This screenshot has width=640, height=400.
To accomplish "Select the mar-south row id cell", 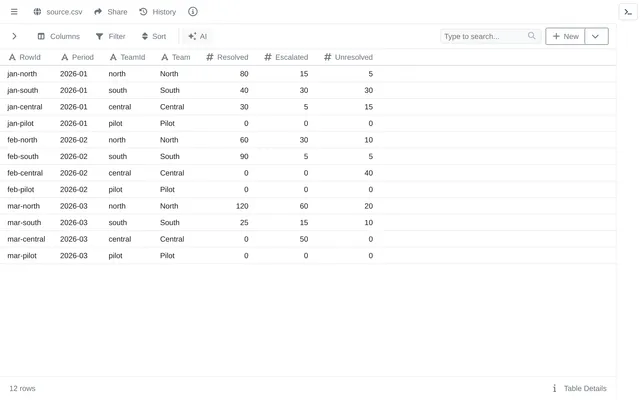I will pyautogui.click(x=24, y=222).
